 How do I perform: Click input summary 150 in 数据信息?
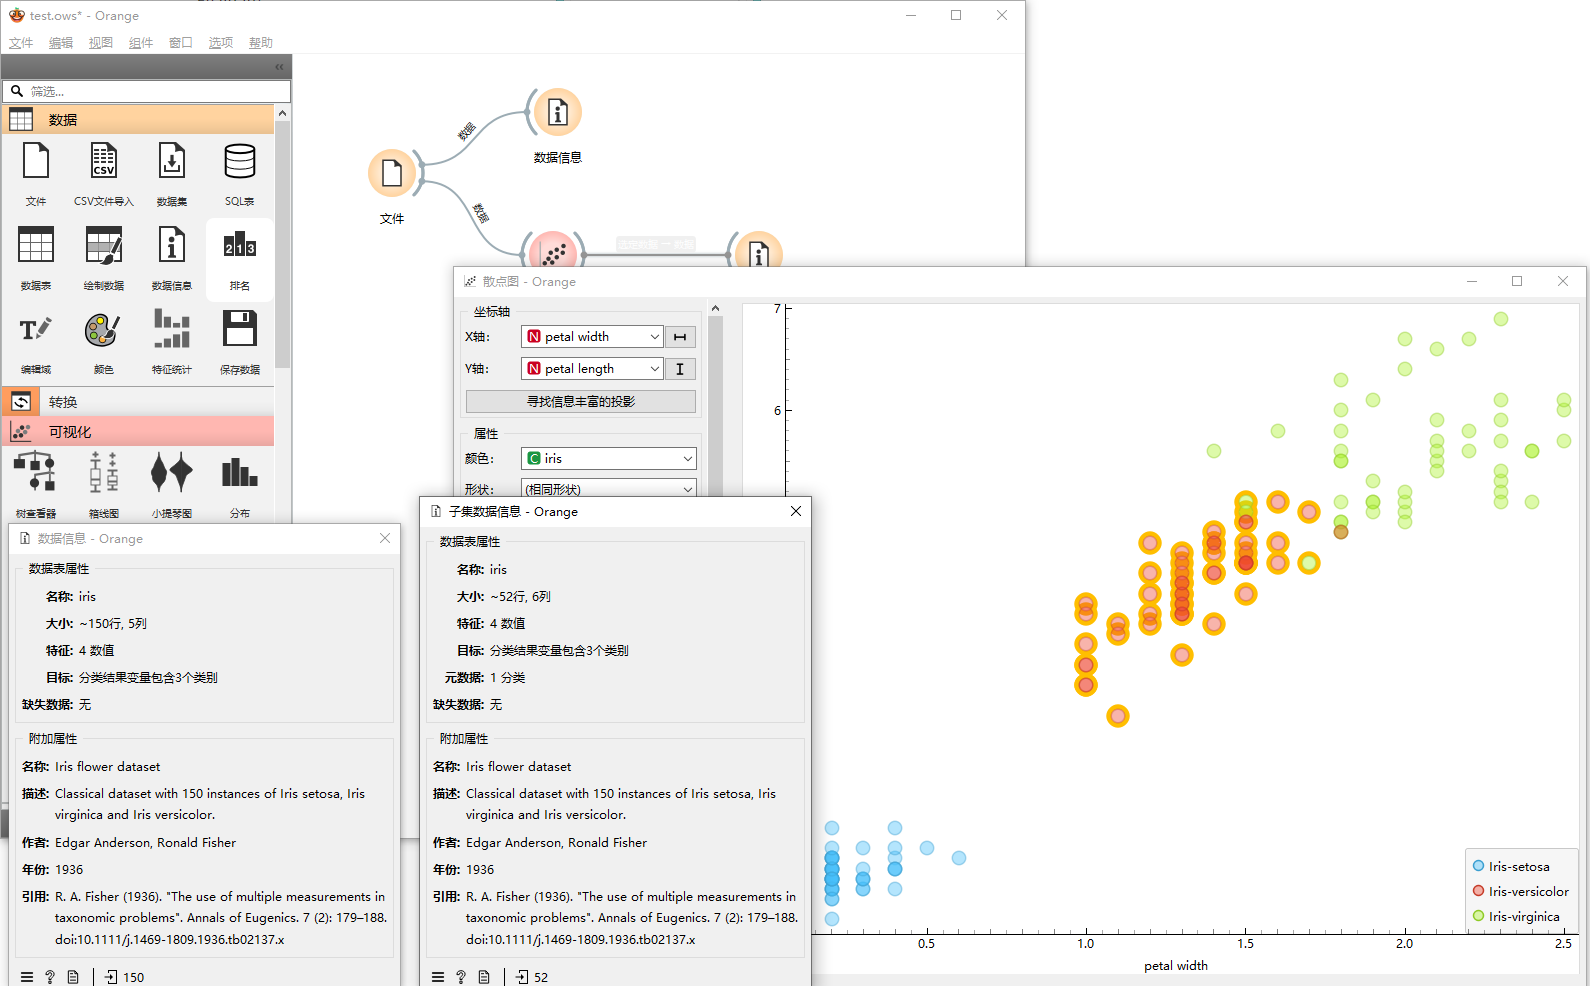[124, 977]
